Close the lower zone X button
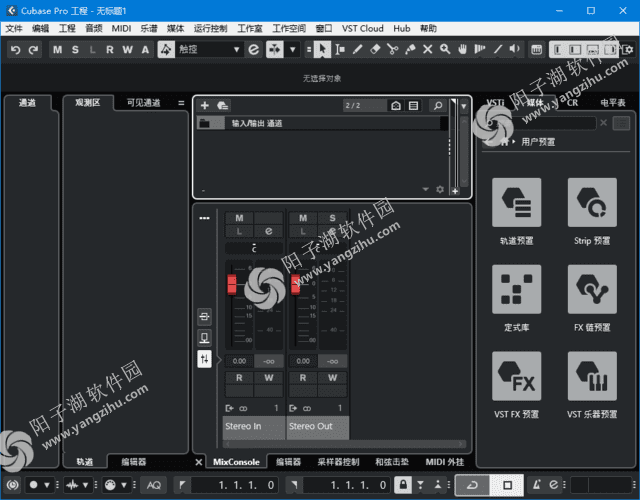Screen dimensions: 640x500 pyautogui.click(x=198, y=462)
